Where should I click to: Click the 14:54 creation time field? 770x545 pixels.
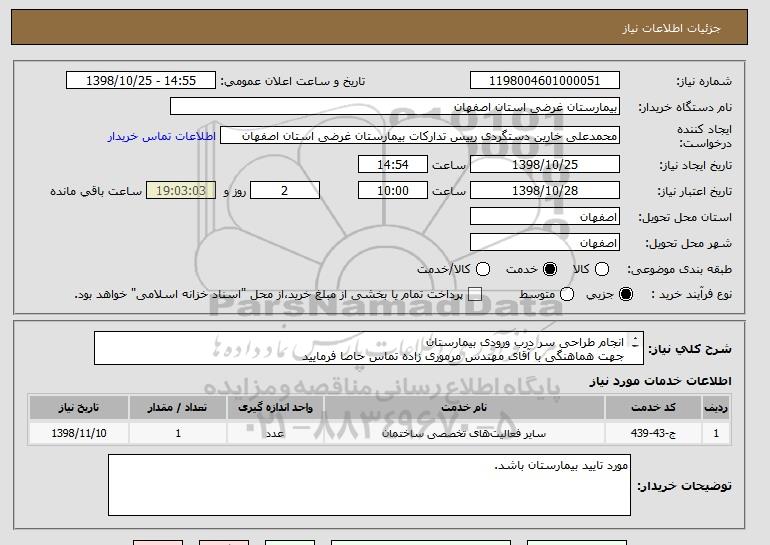[x=393, y=164]
